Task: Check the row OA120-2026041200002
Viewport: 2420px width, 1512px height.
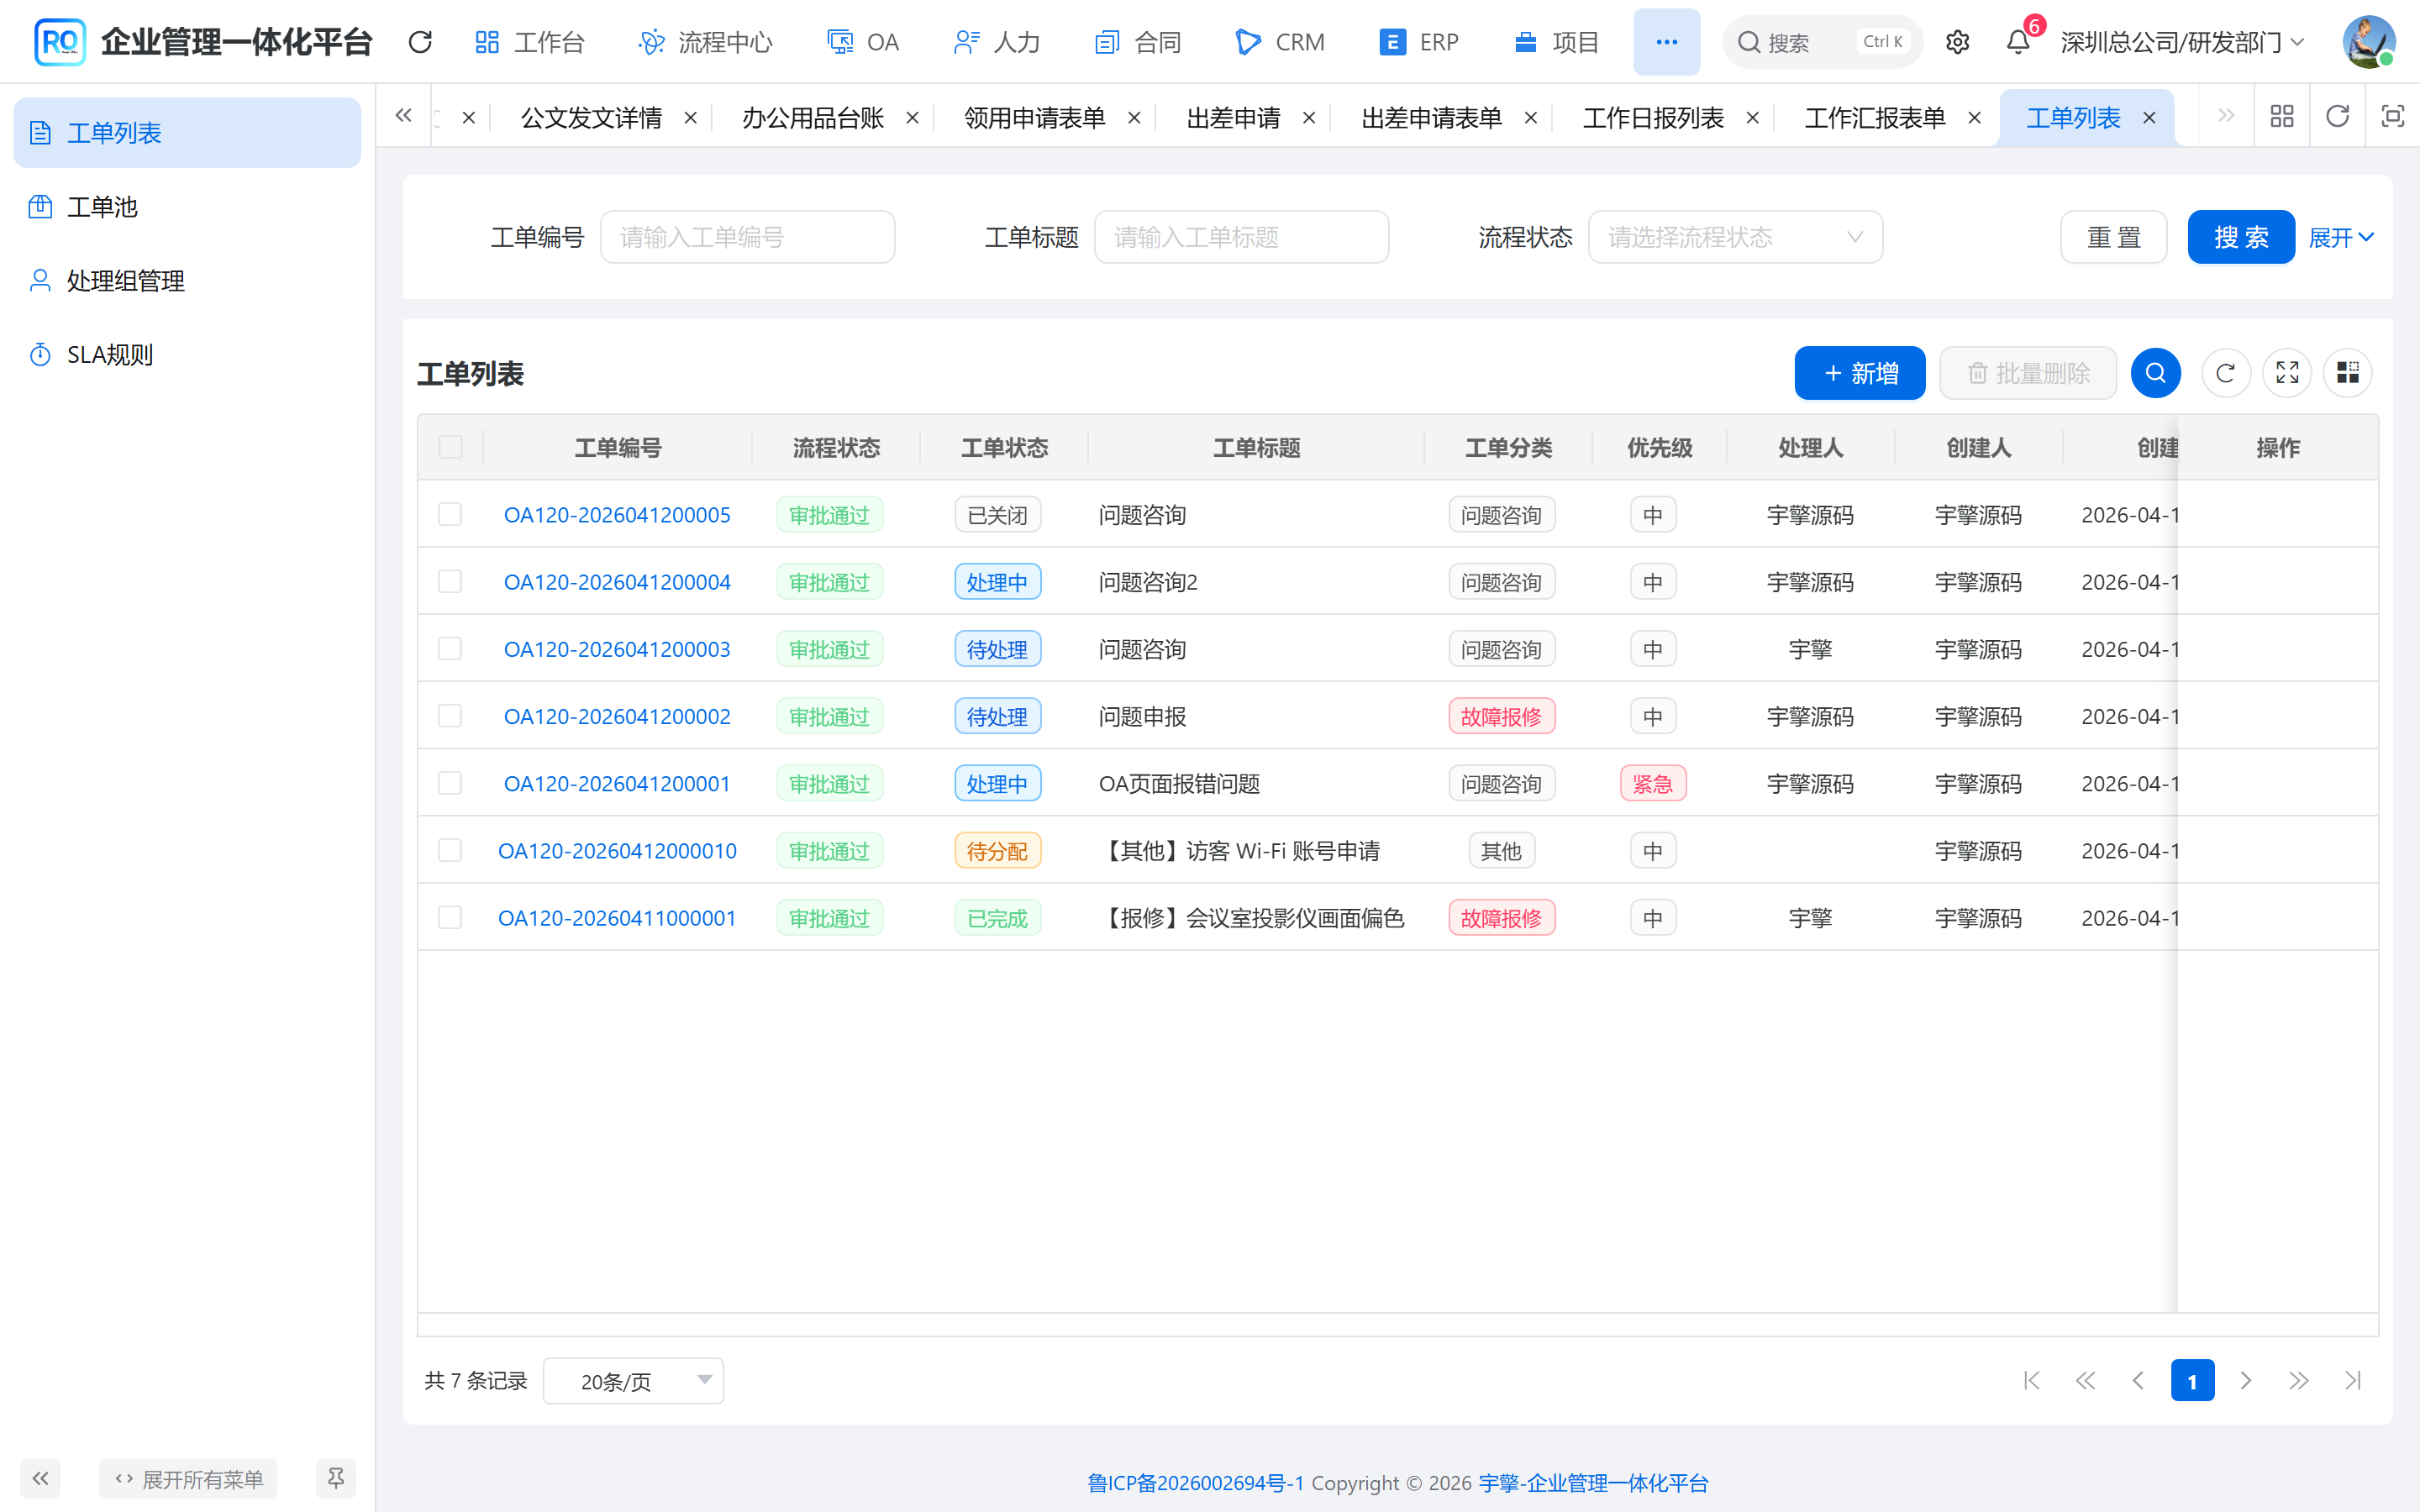Action: [450, 716]
